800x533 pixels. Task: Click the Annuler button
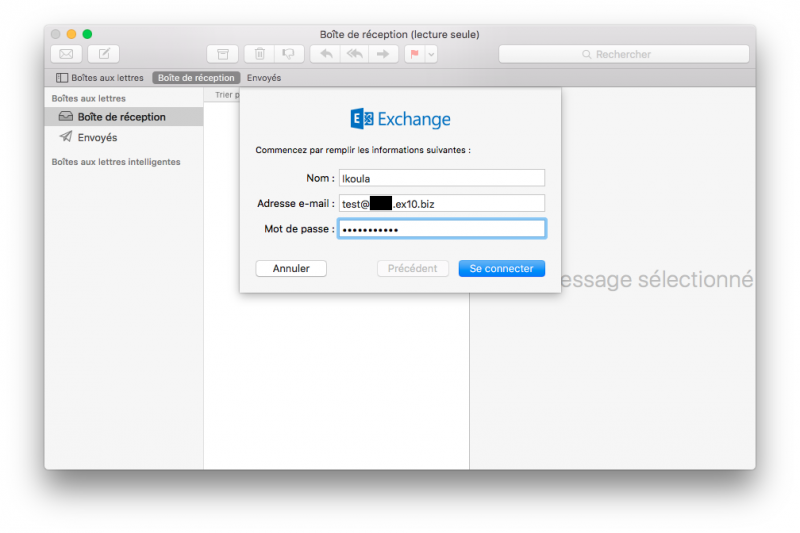click(x=291, y=268)
